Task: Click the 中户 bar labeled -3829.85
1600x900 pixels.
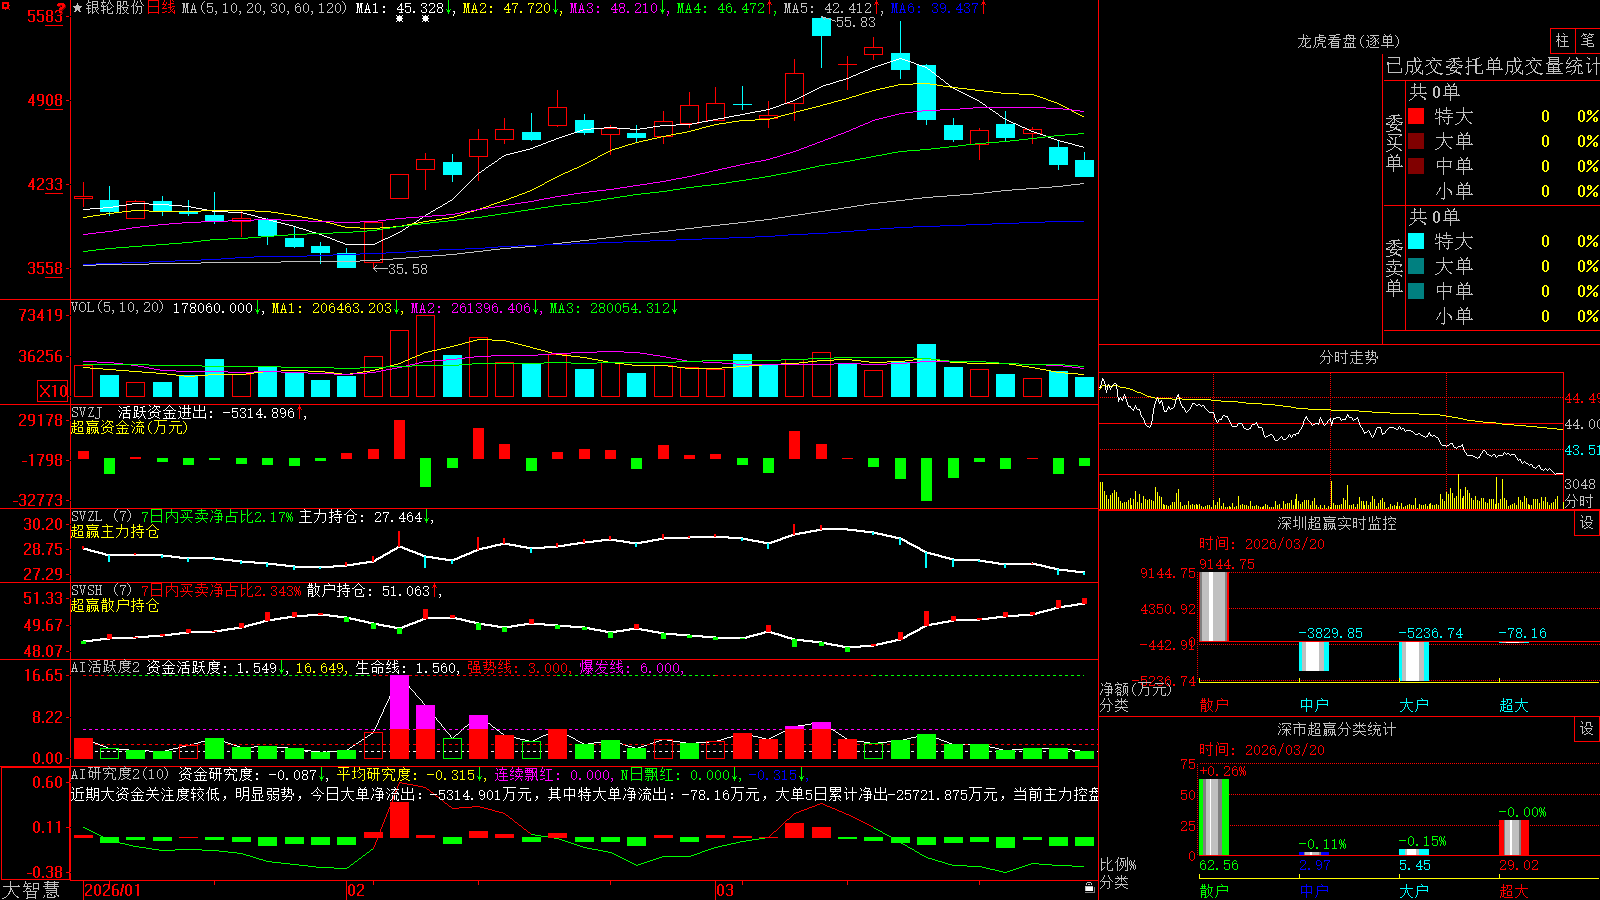Action: pos(1314,656)
